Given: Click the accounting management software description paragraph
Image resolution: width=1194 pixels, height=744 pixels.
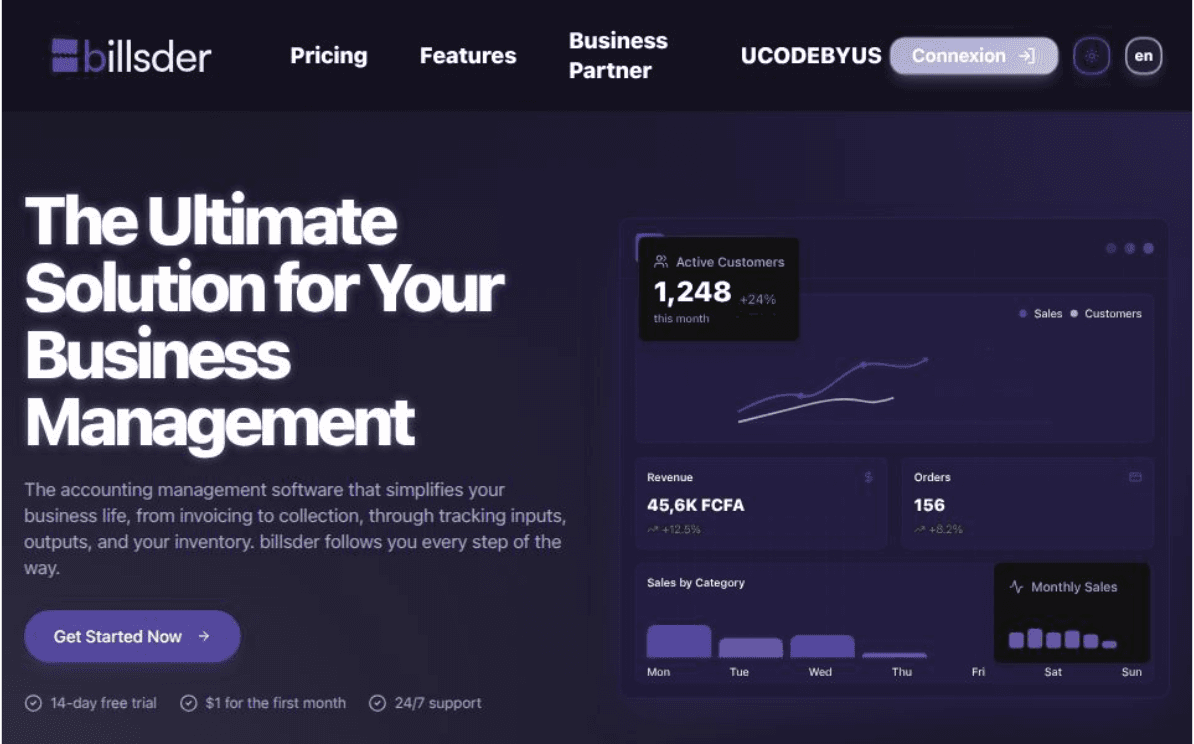Looking at the screenshot, I should pos(295,528).
